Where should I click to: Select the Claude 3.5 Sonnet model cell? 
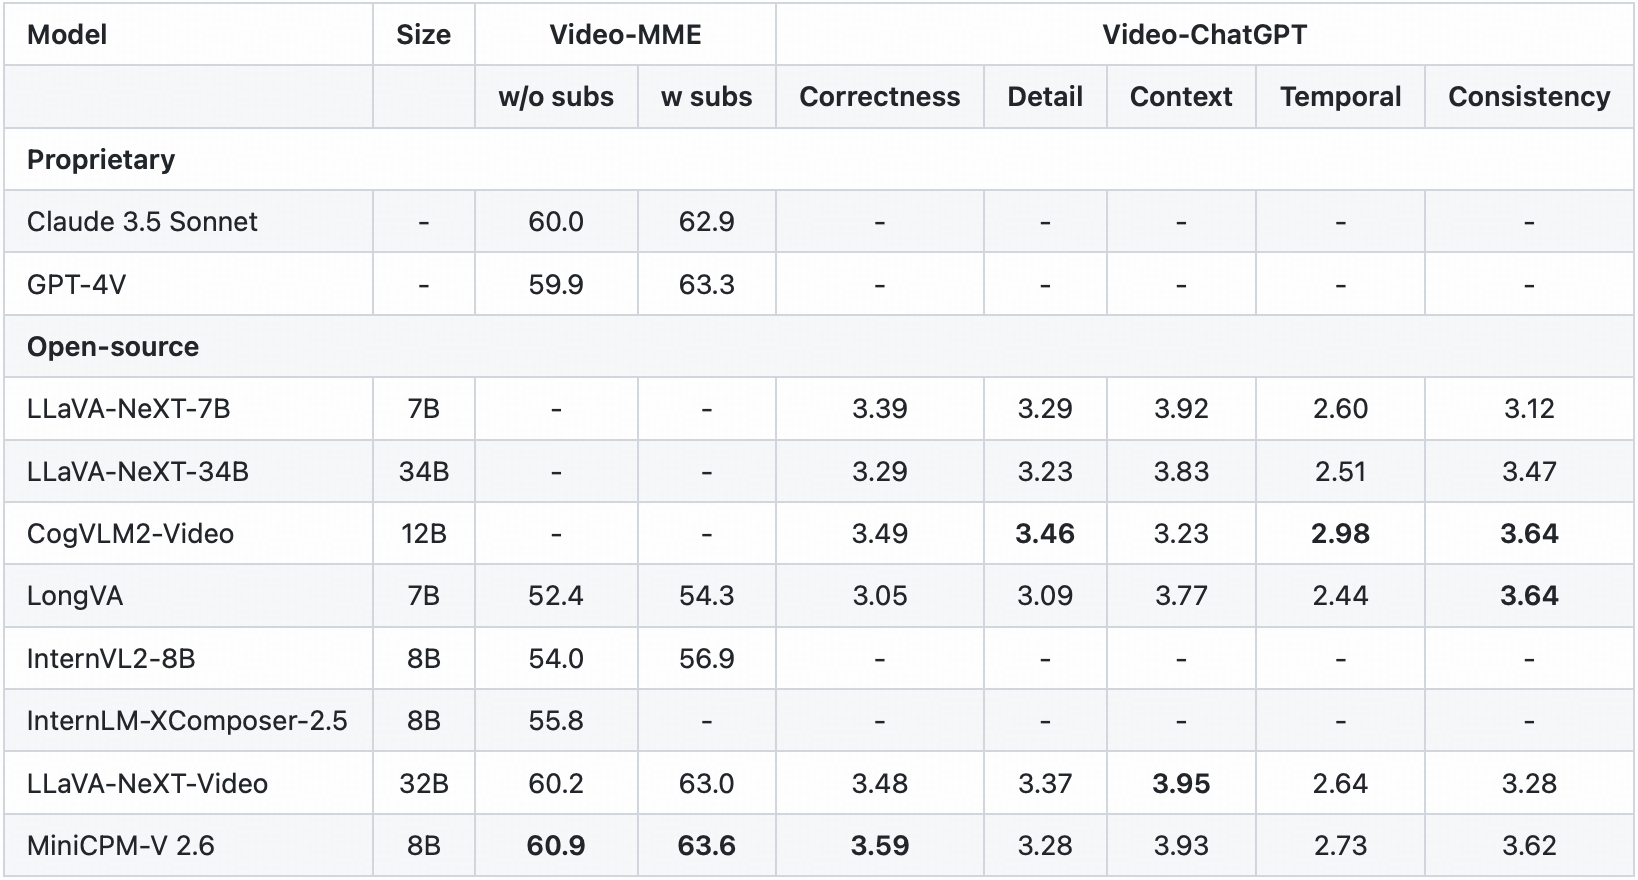(142, 222)
